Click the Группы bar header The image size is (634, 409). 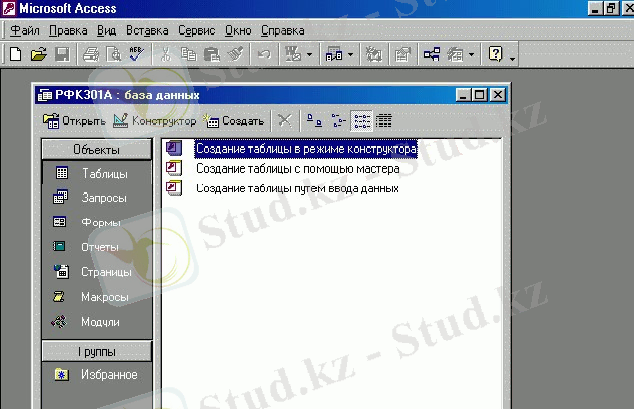click(x=97, y=351)
